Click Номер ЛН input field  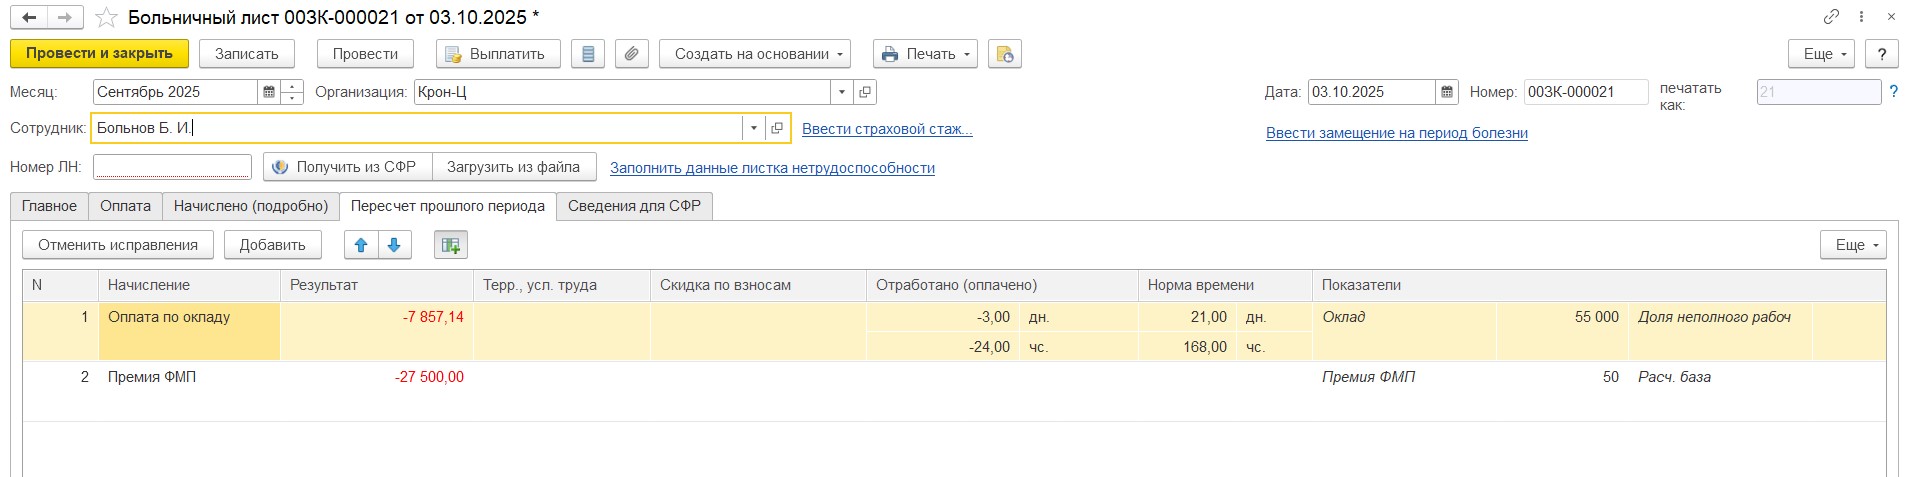172,167
